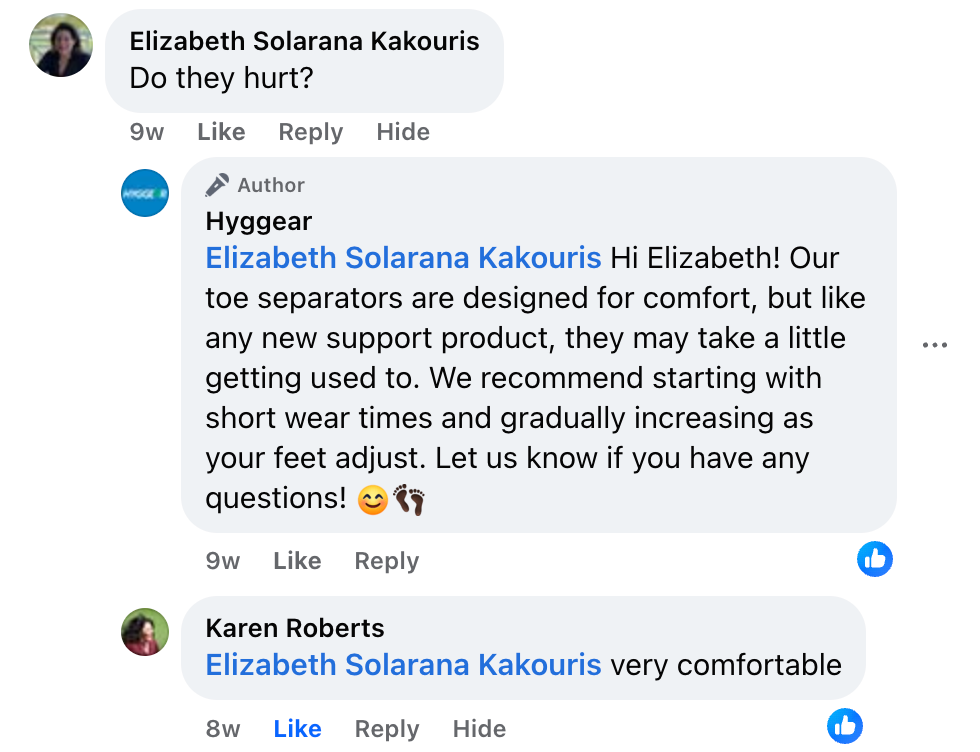Click the like reaction icon on Hyggear's reply
980x752 pixels.
875,560
